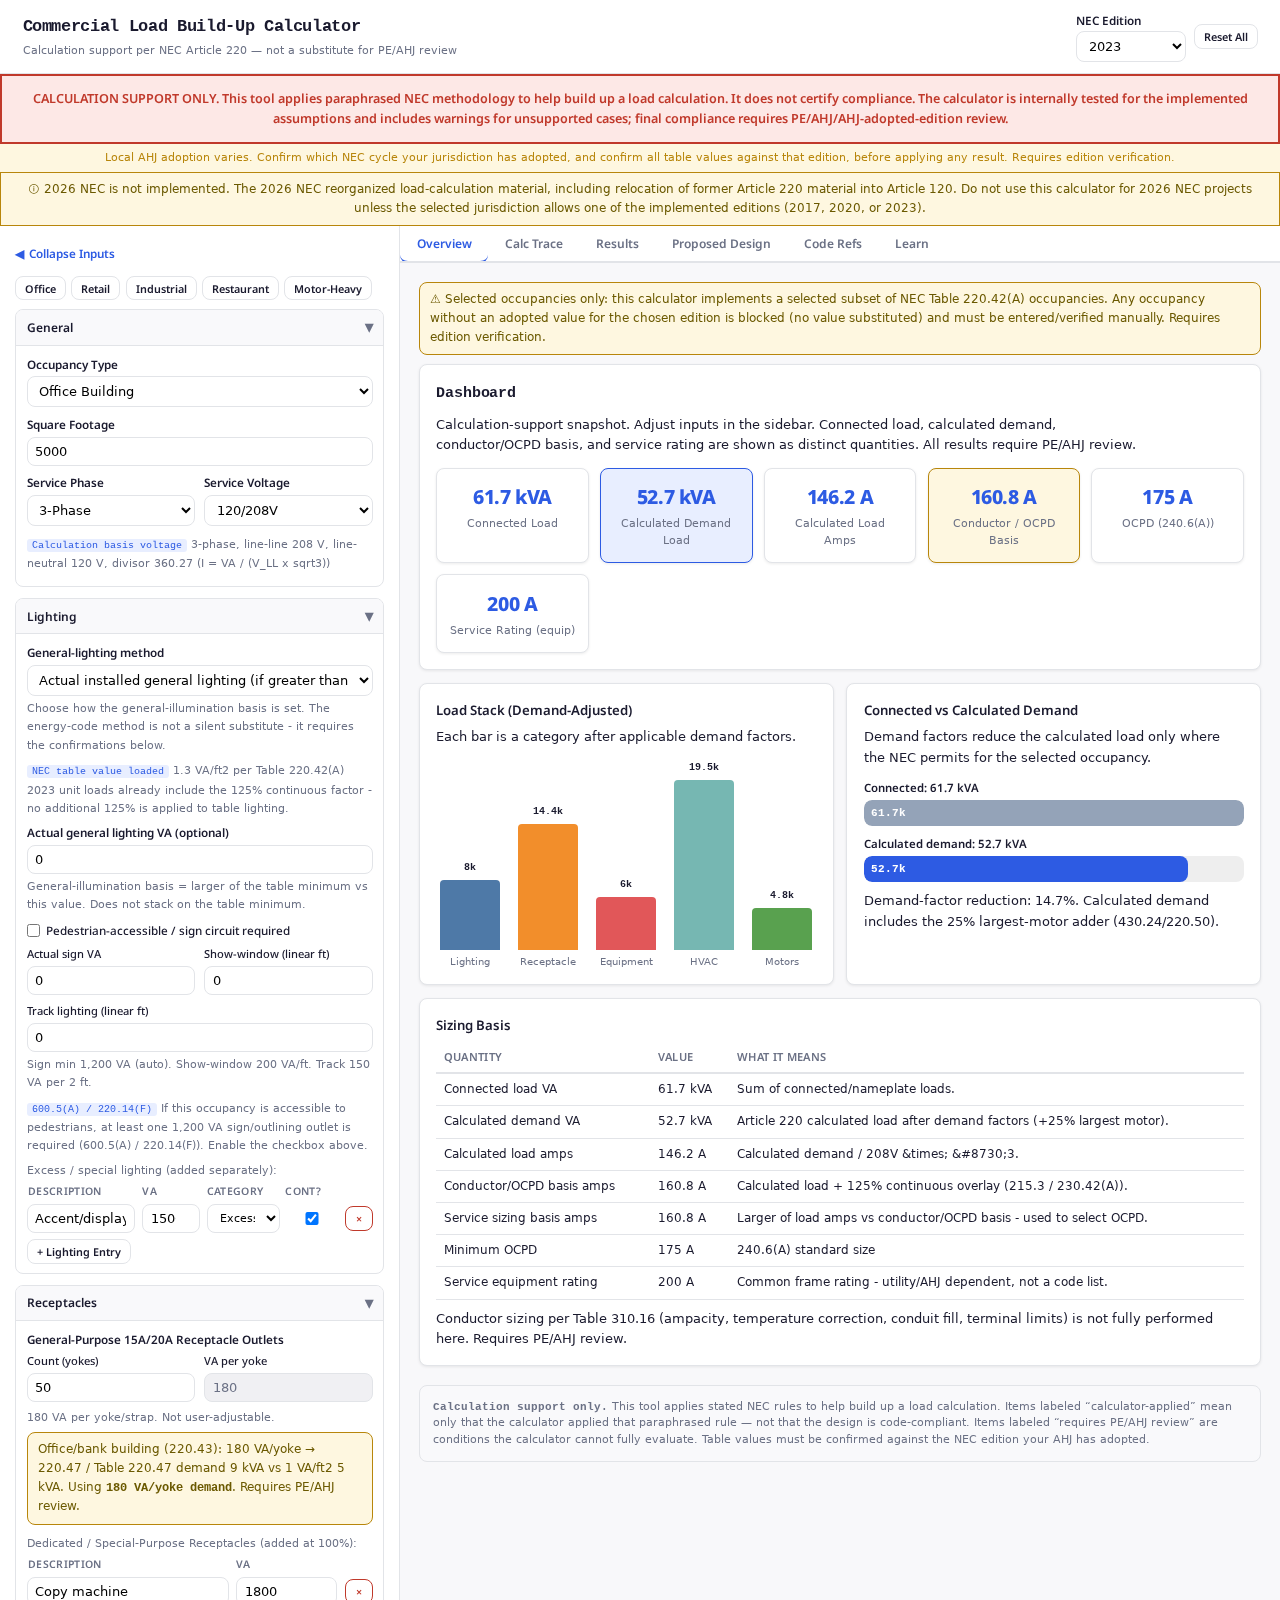
Task: Click the orange Receptacle bar
Action: tap(548, 887)
